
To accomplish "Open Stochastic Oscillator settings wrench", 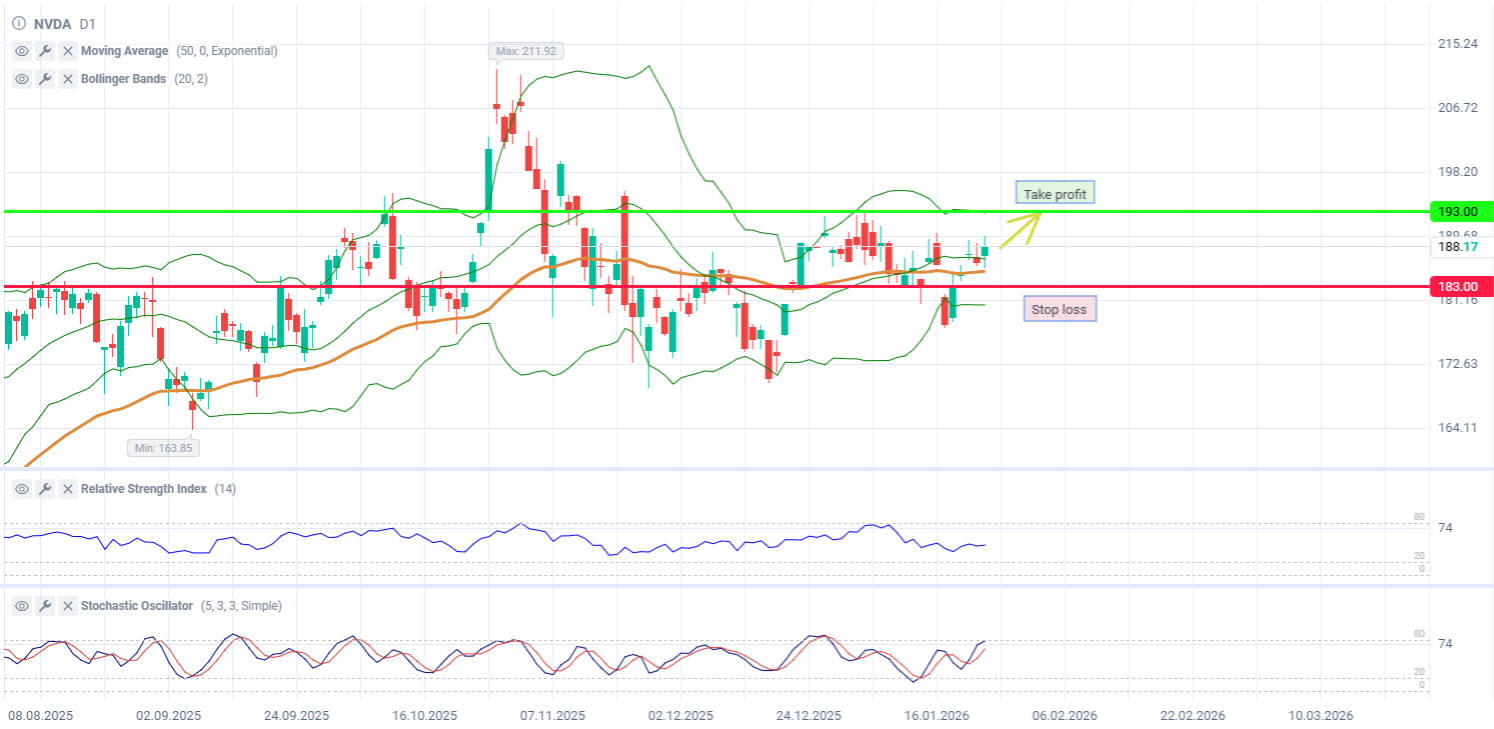I will [x=45, y=606].
